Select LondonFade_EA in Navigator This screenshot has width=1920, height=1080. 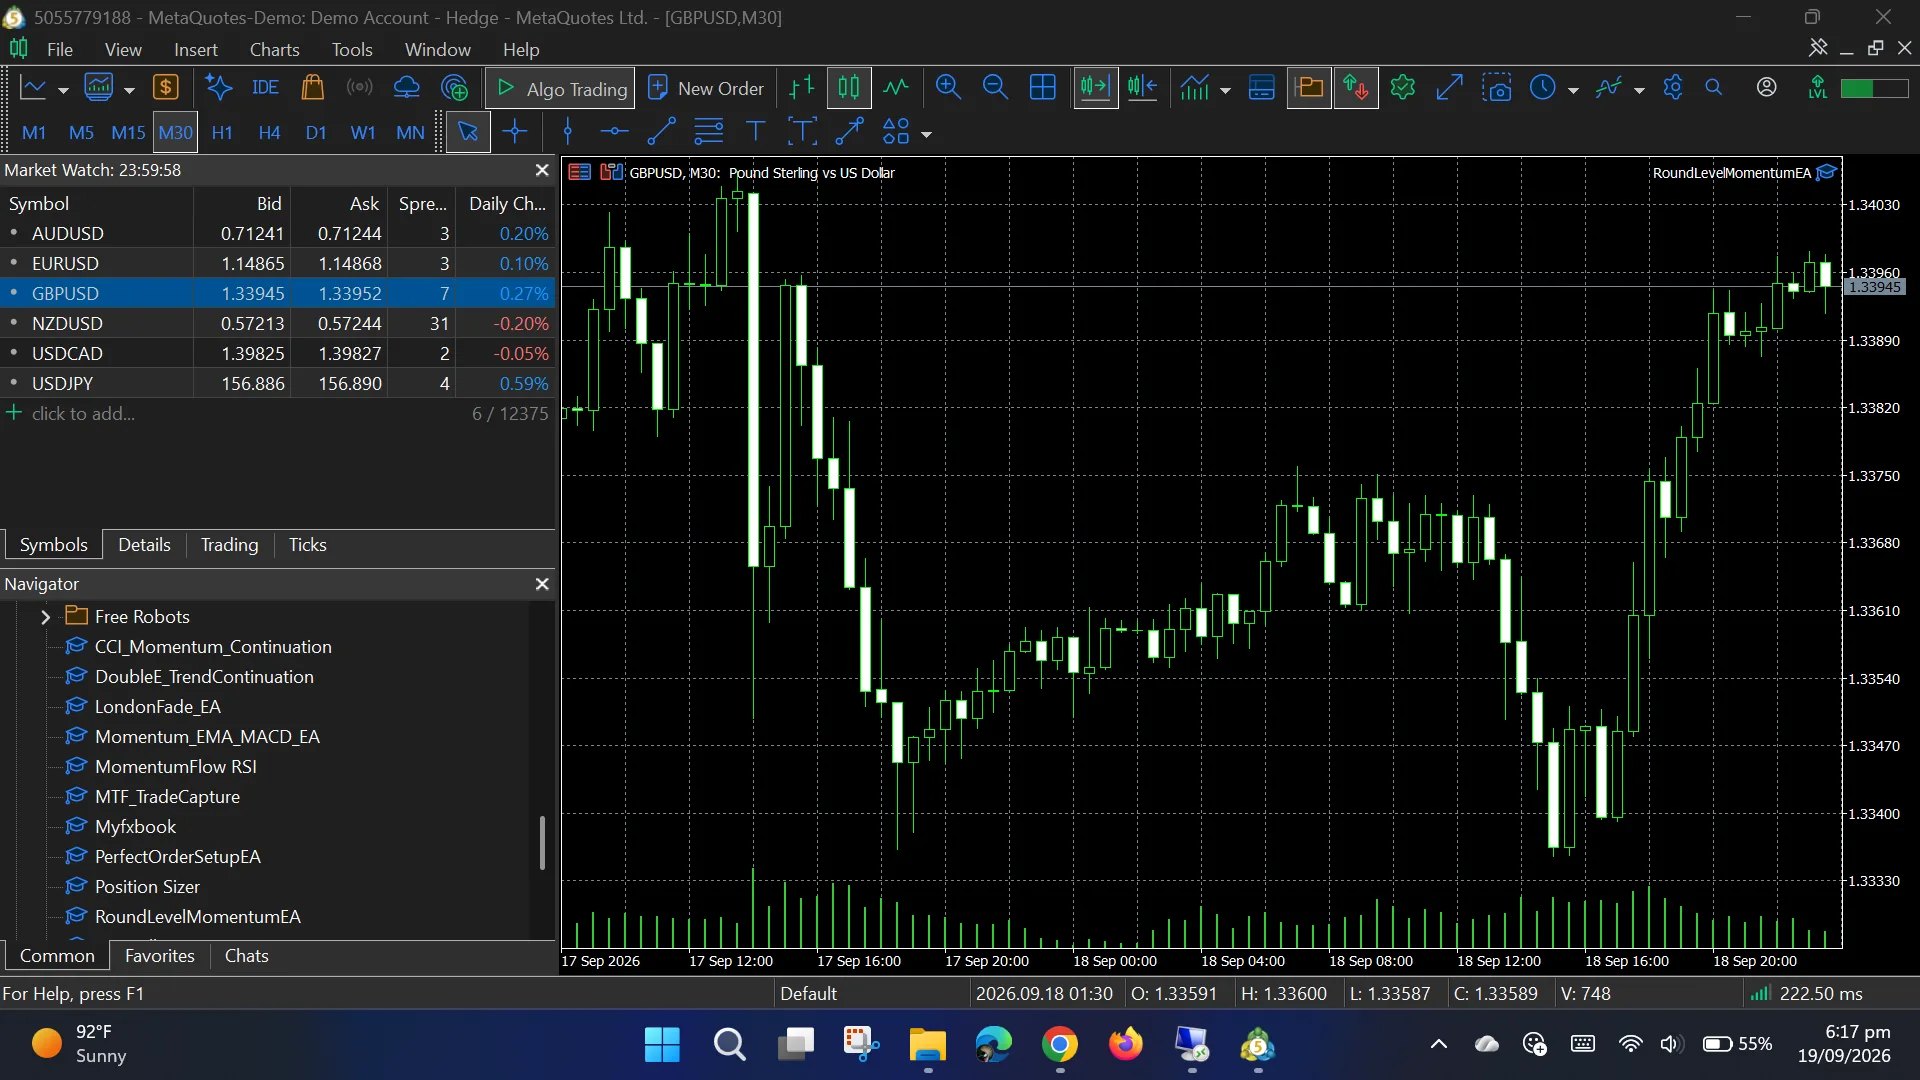coord(157,707)
